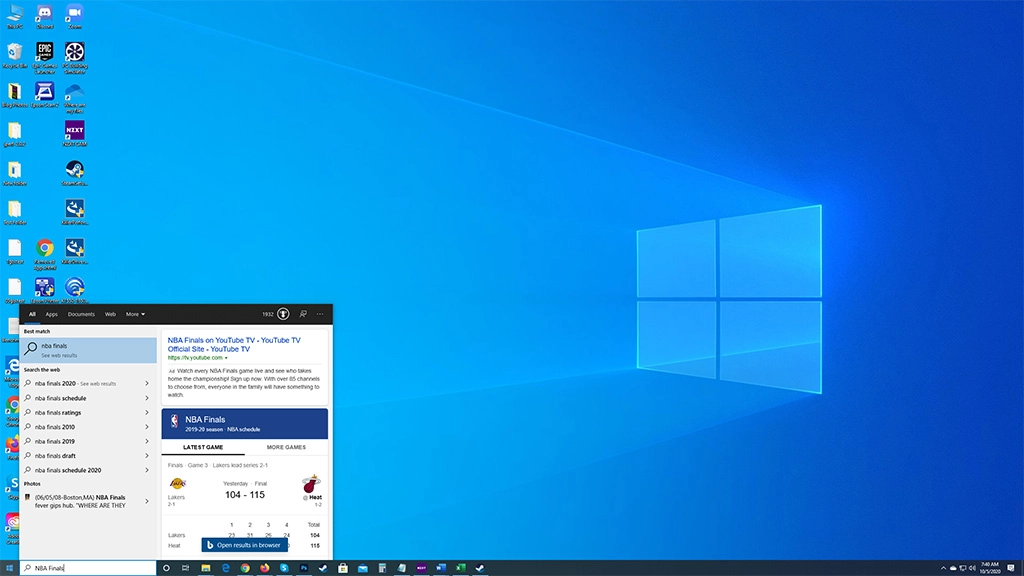Expand the nba finals schedule suggestion arrow
This screenshot has width=1024, height=576.
(146, 398)
